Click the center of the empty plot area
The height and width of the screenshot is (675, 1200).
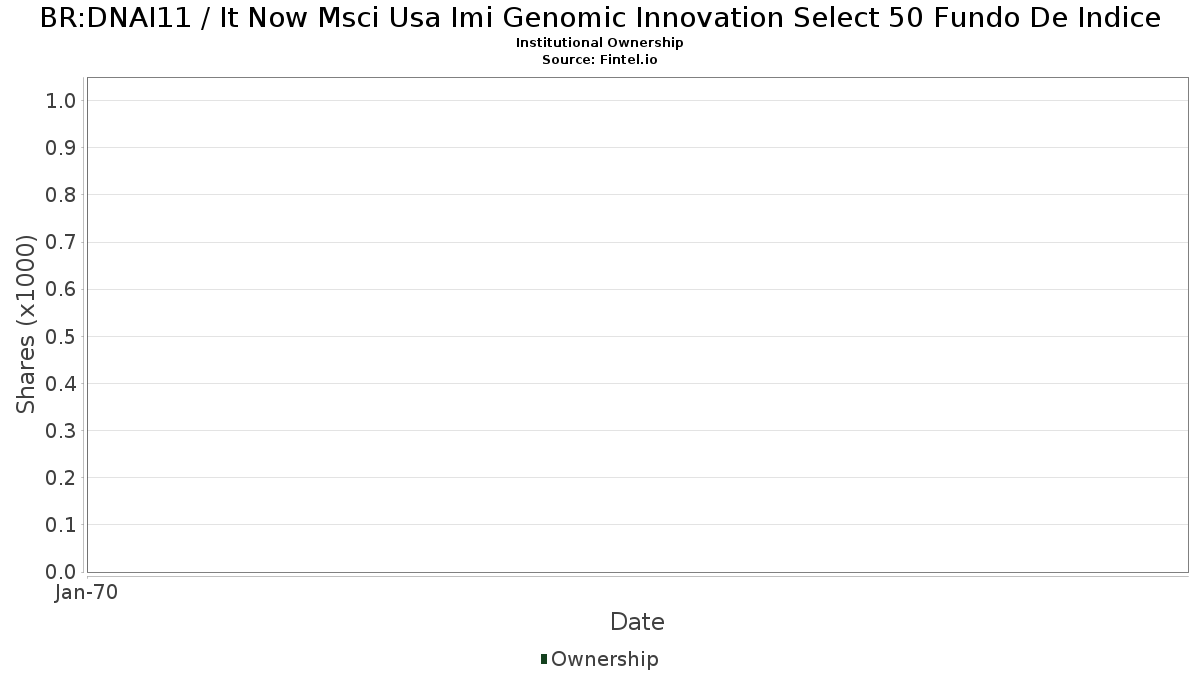[637, 325]
